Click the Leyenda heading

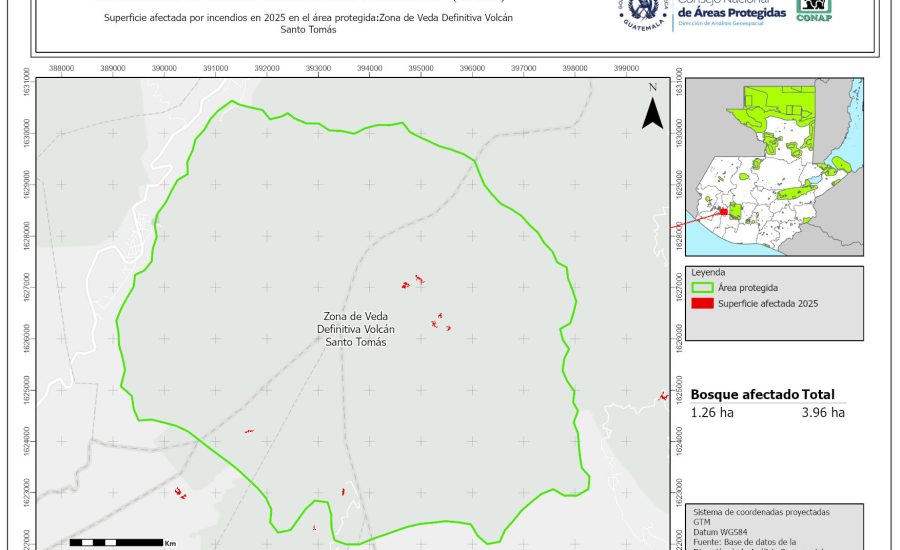tap(708, 272)
